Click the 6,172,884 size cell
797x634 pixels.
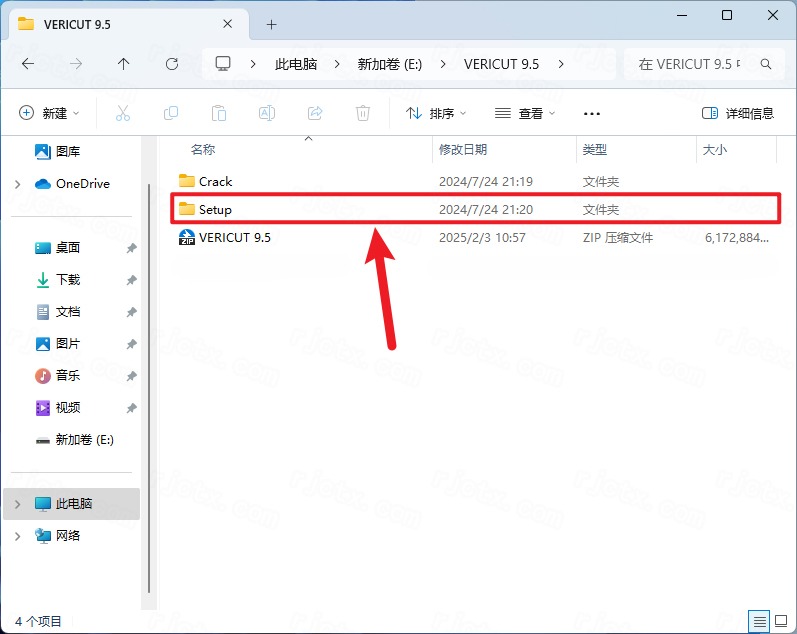pyautogui.click(x=737, y=237)
